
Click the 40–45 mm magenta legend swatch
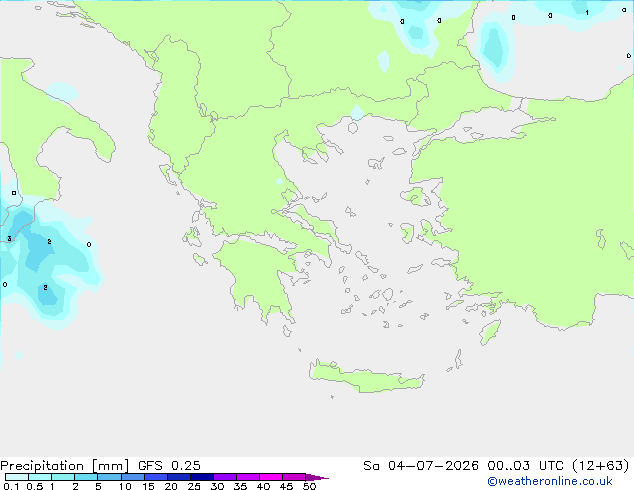271,477
